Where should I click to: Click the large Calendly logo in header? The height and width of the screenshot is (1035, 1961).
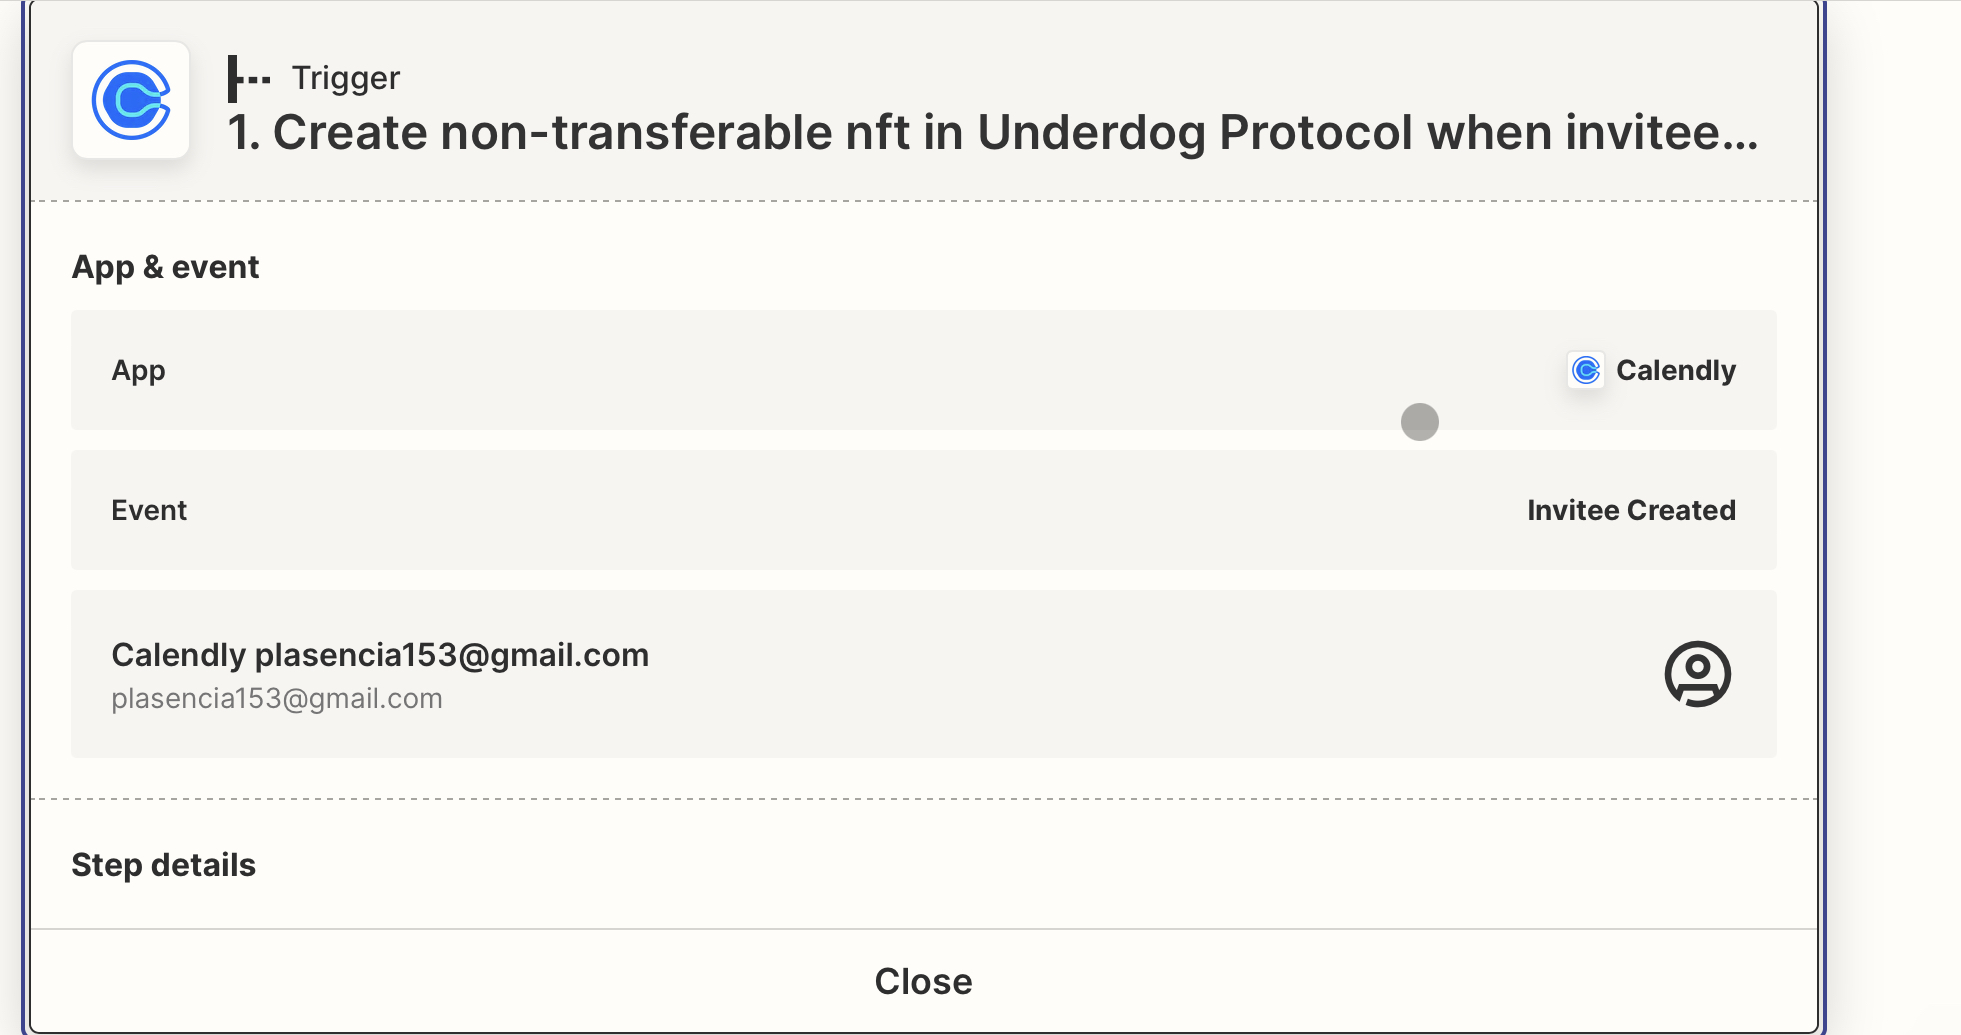click(x=131, y=100)
